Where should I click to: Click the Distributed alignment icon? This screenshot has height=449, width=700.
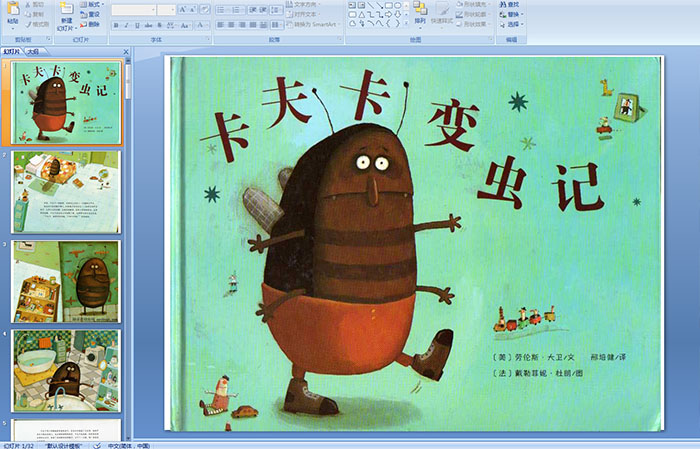263,25
